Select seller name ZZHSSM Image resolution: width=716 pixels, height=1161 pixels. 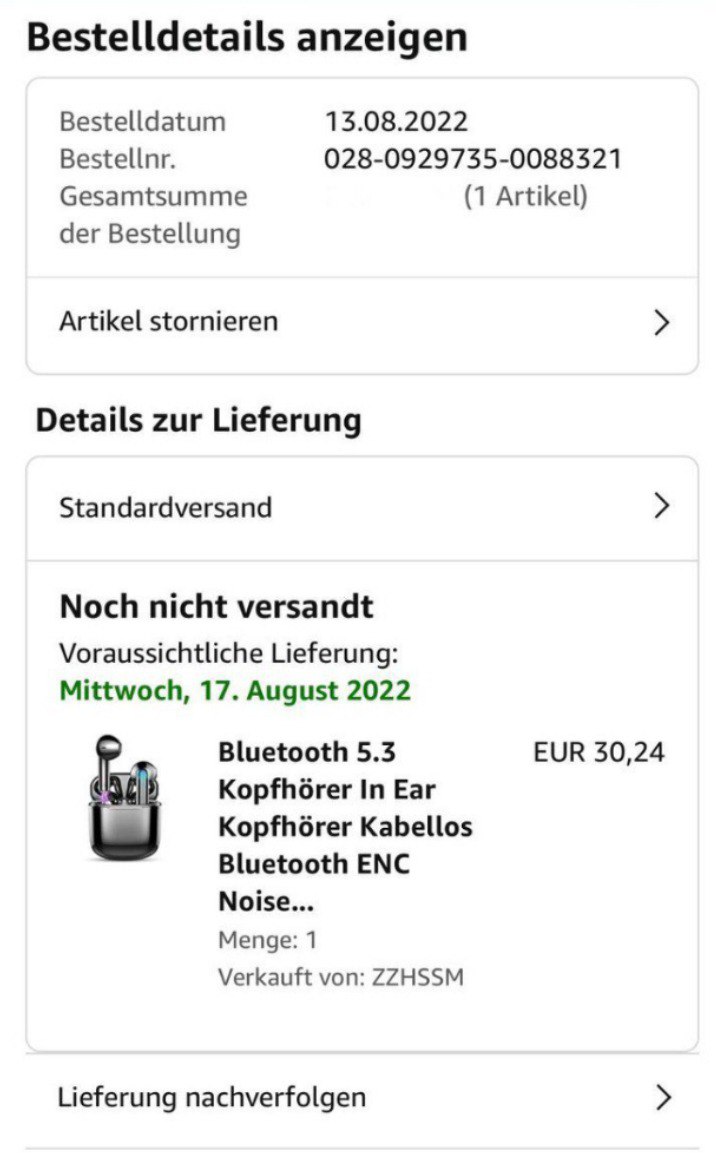(x=418, y=977)
